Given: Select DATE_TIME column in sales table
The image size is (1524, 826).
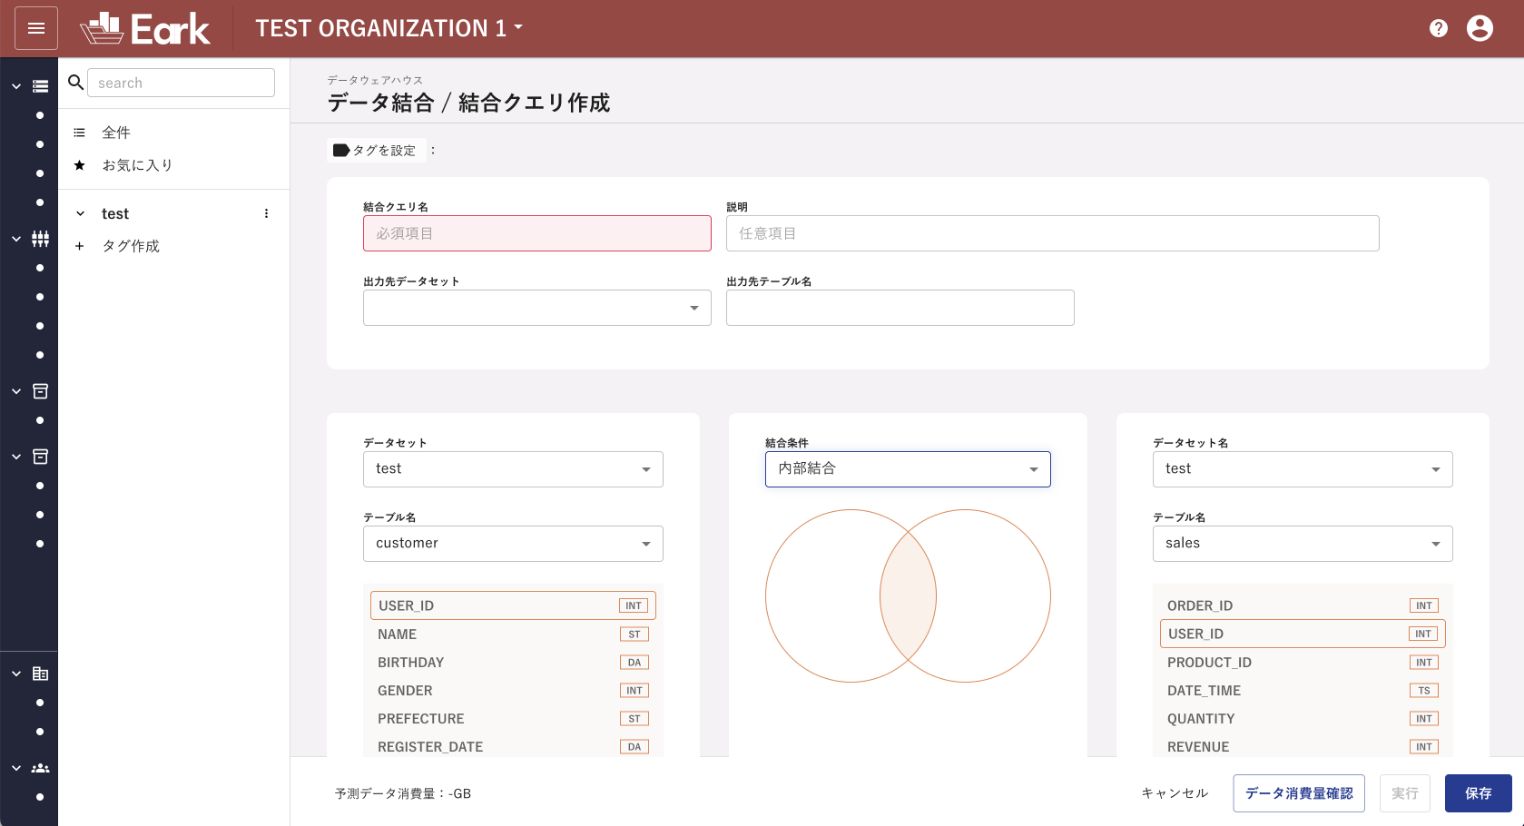Looking at the screenshot, I should 1302,690.
